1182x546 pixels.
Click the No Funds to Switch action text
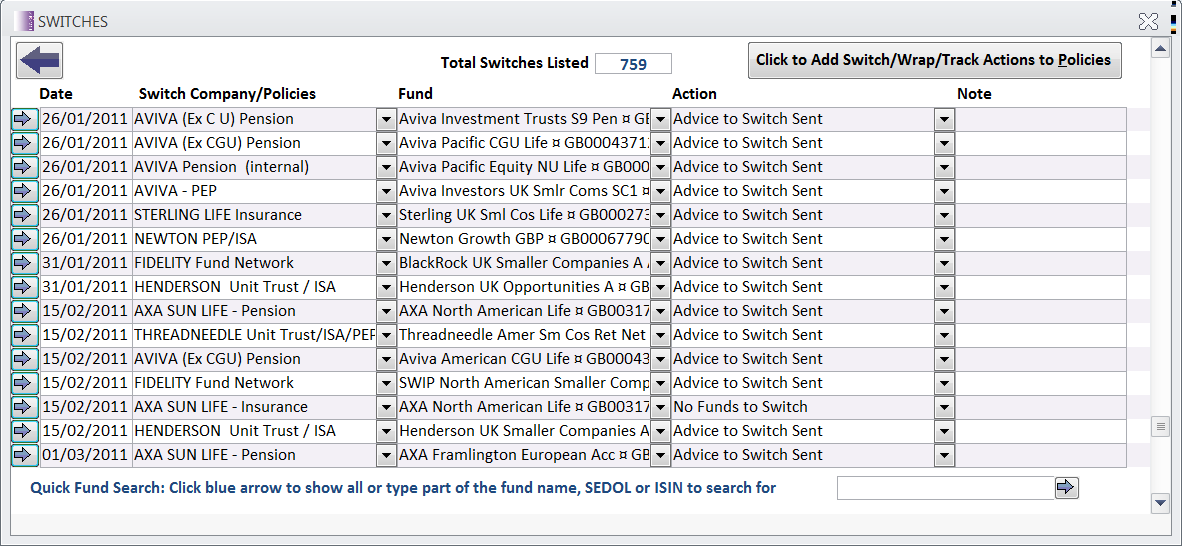click(x=740, y=407)
